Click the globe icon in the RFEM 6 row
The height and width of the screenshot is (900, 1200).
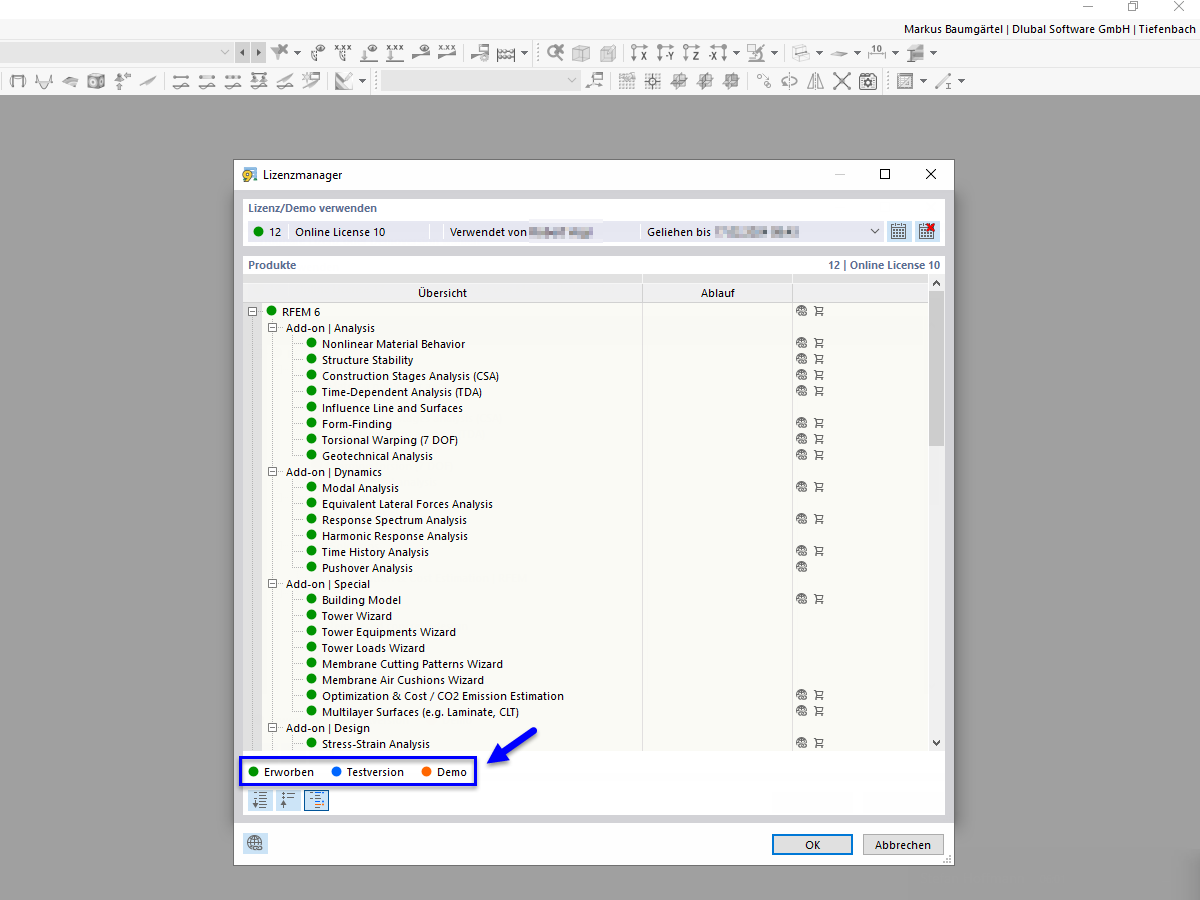(x=800, y=311)
